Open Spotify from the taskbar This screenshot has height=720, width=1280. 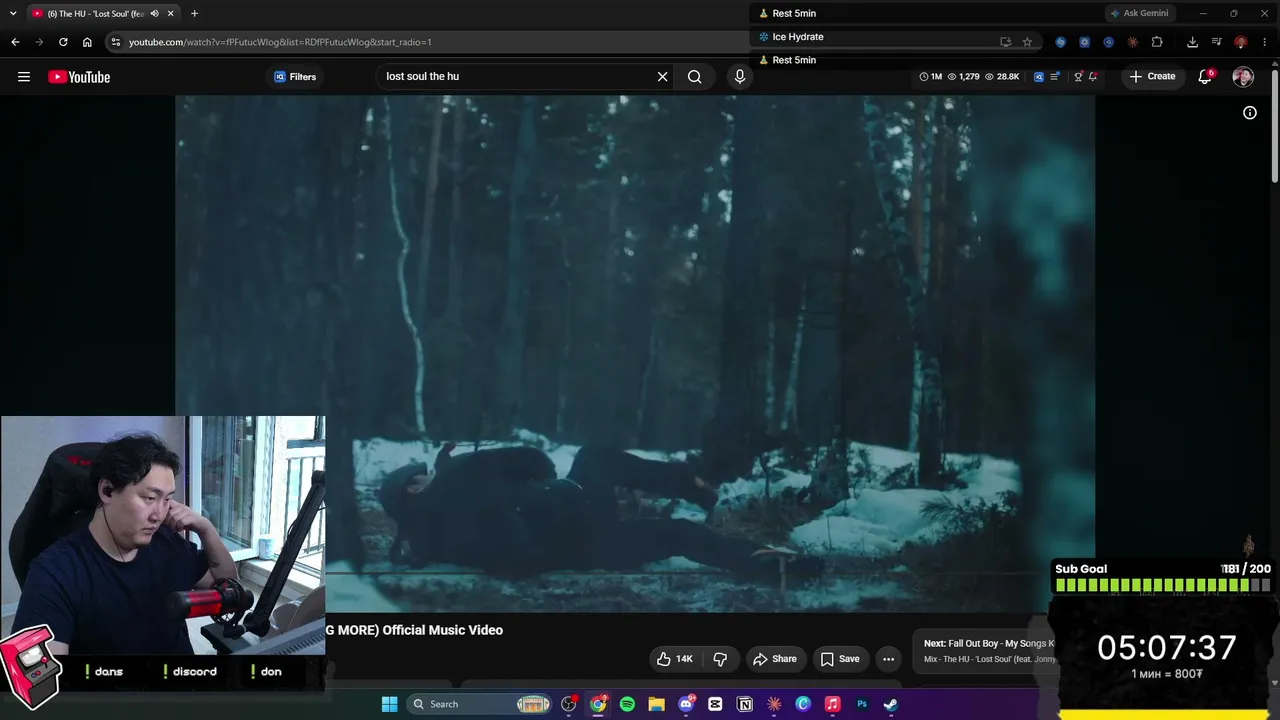(x=627, y=704)
